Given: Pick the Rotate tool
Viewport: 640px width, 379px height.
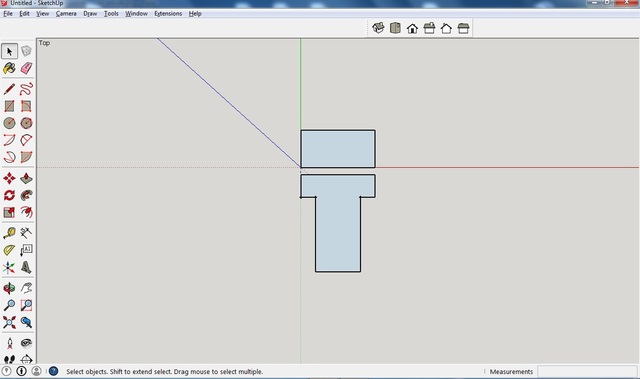Looking at the screenshot, I should 9,195.
